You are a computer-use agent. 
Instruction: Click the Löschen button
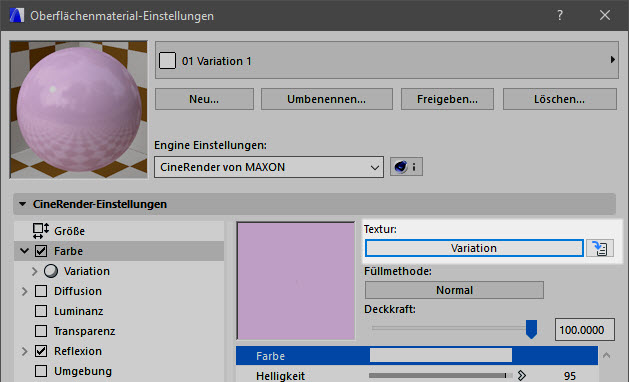pyautogui.click(x=560, y=99)
